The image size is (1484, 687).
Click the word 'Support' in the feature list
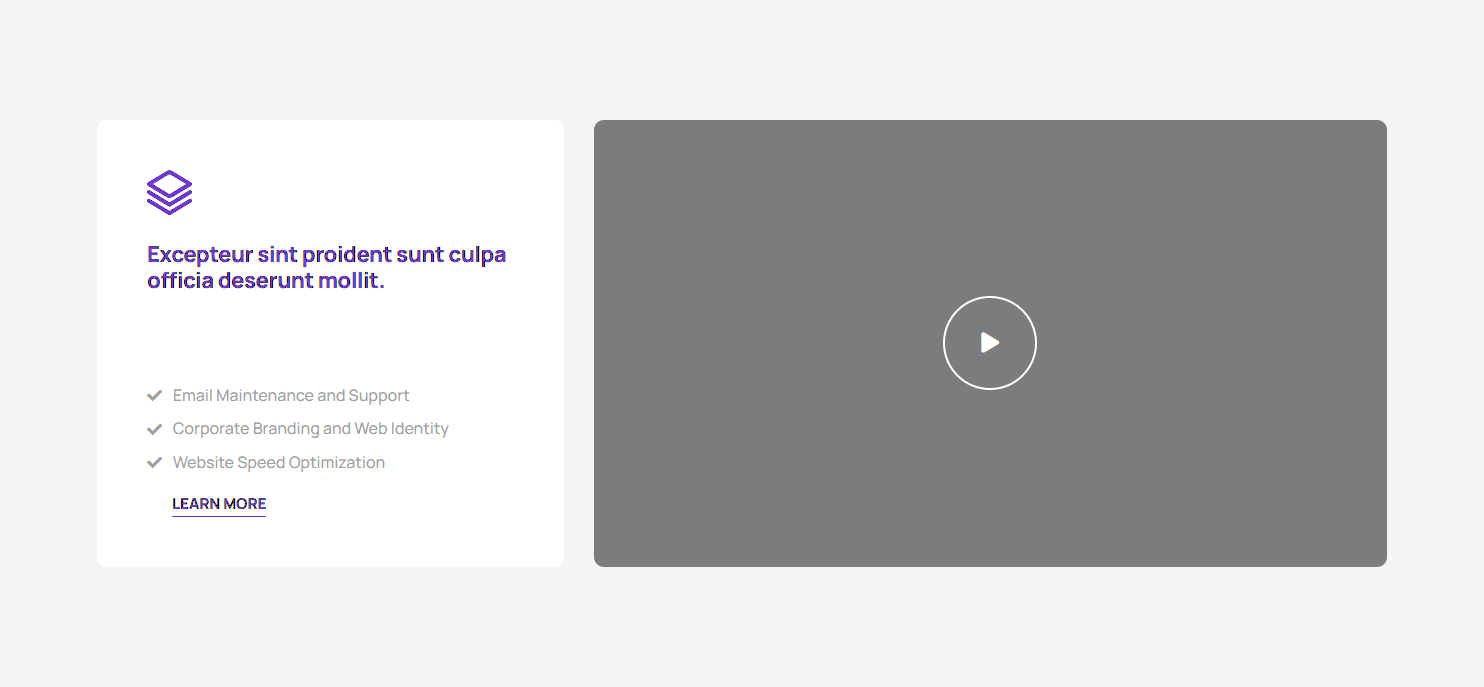[x=379, y=396]
